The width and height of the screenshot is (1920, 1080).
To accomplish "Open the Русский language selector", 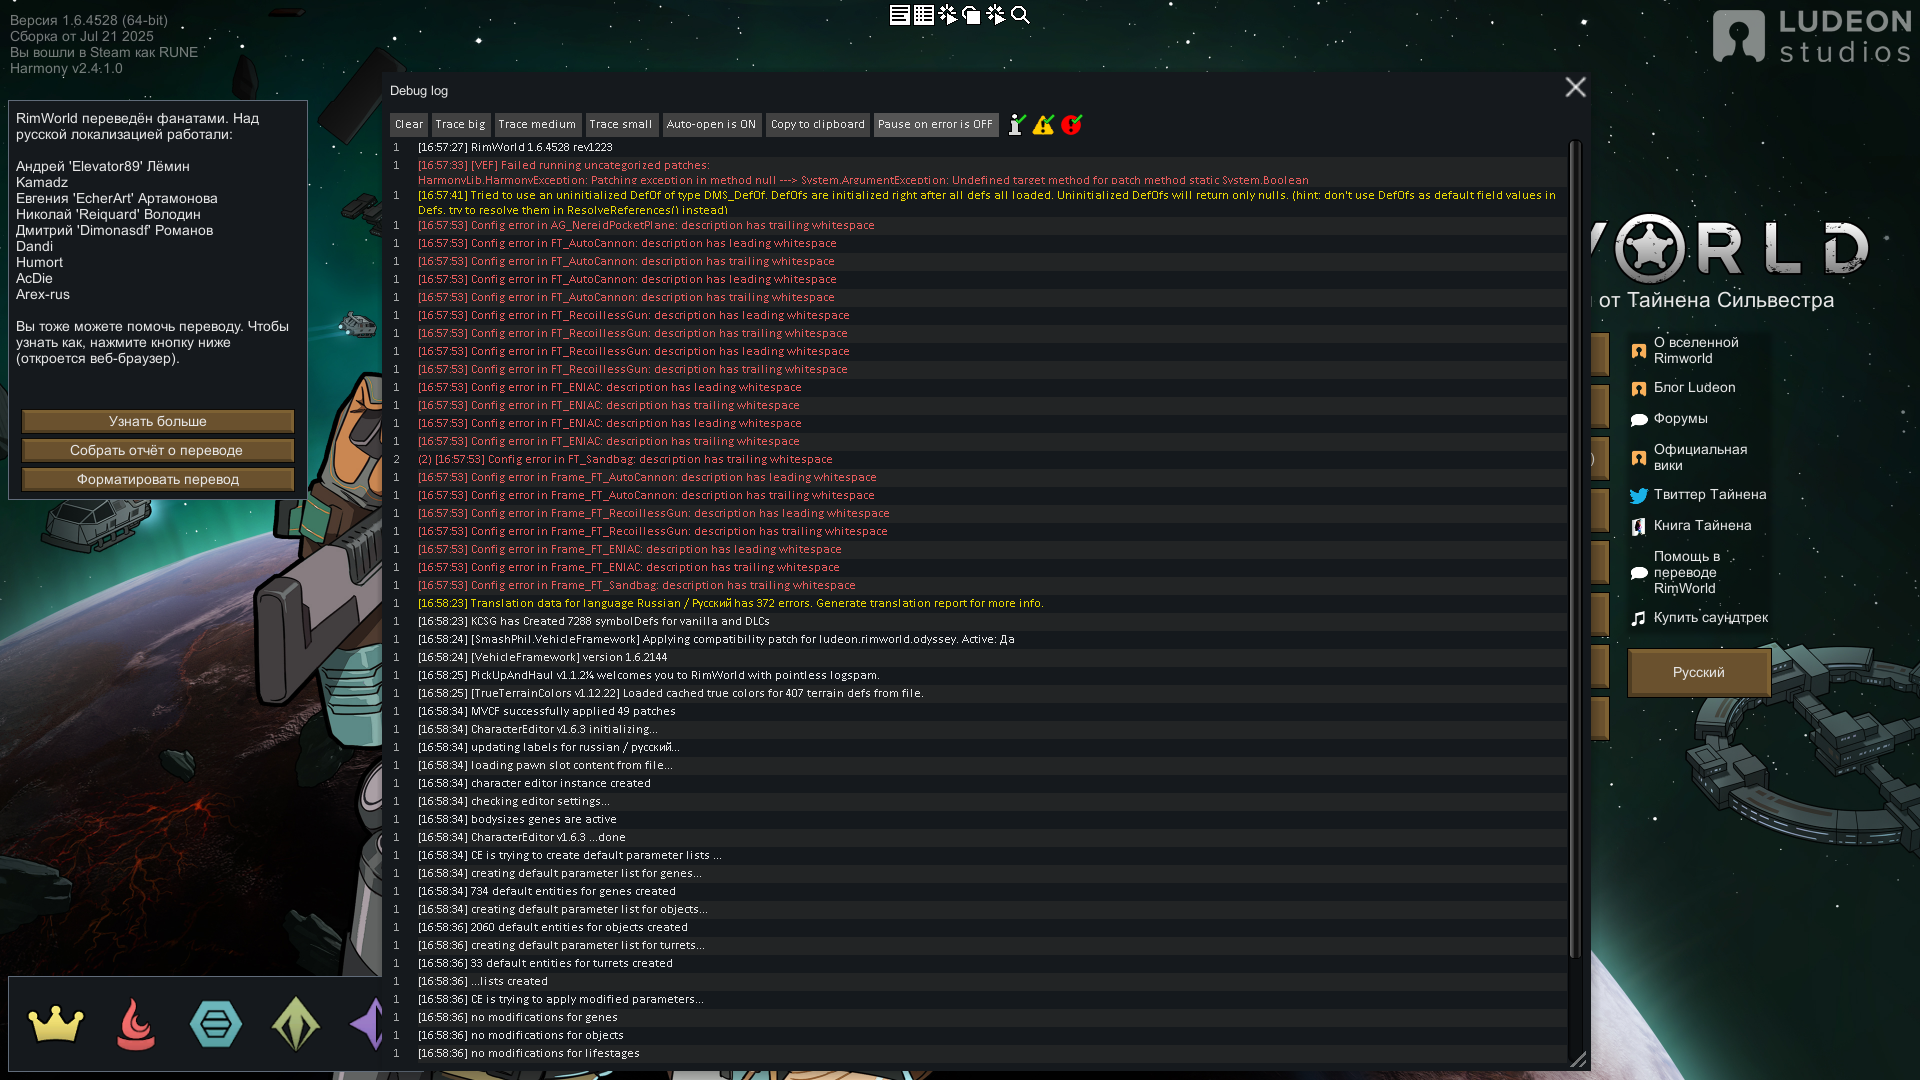I will pos(1698,672).
